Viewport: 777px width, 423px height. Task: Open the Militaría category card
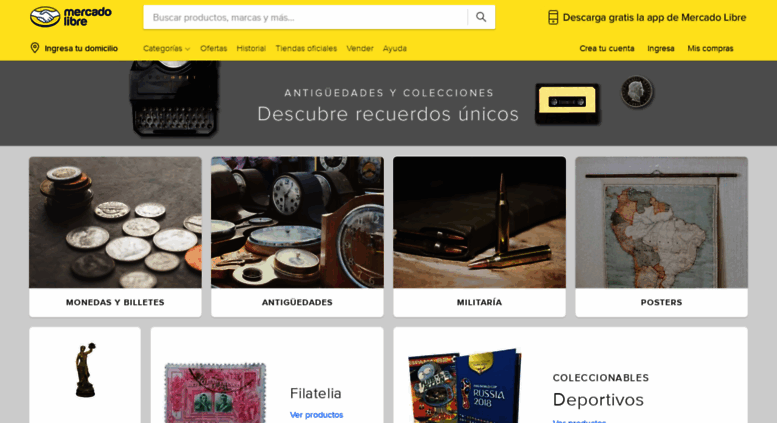(479, 237)
